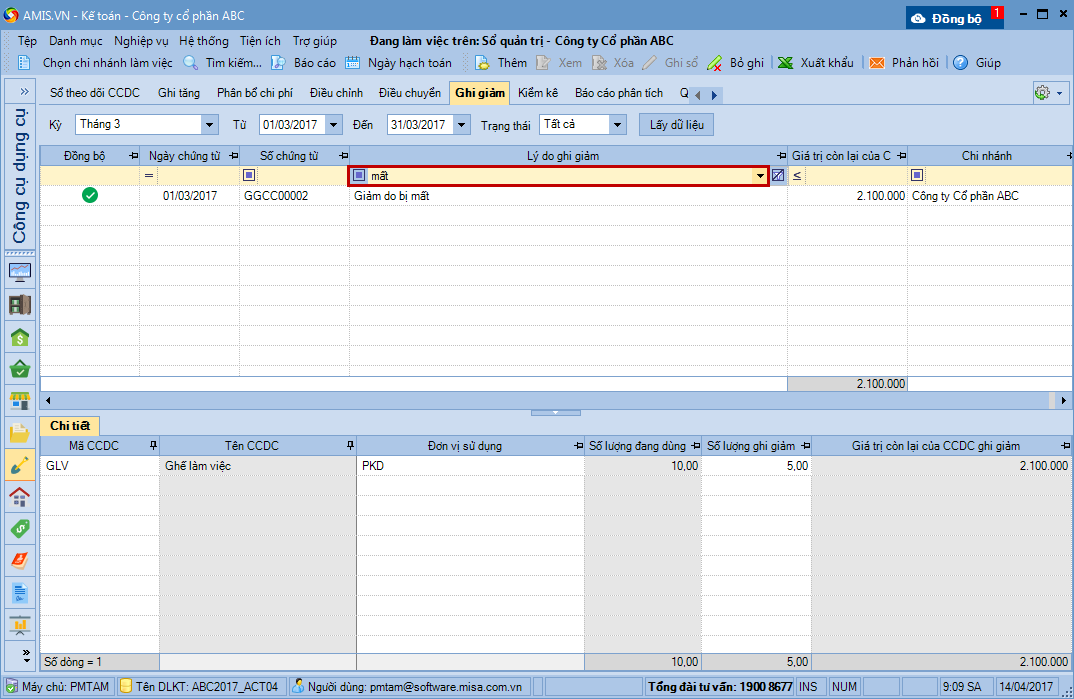The height and width of the screenshot is (699, 1074).
Task: Open the Phản hồi feedback envelope icon
Action: pos(877,63)
